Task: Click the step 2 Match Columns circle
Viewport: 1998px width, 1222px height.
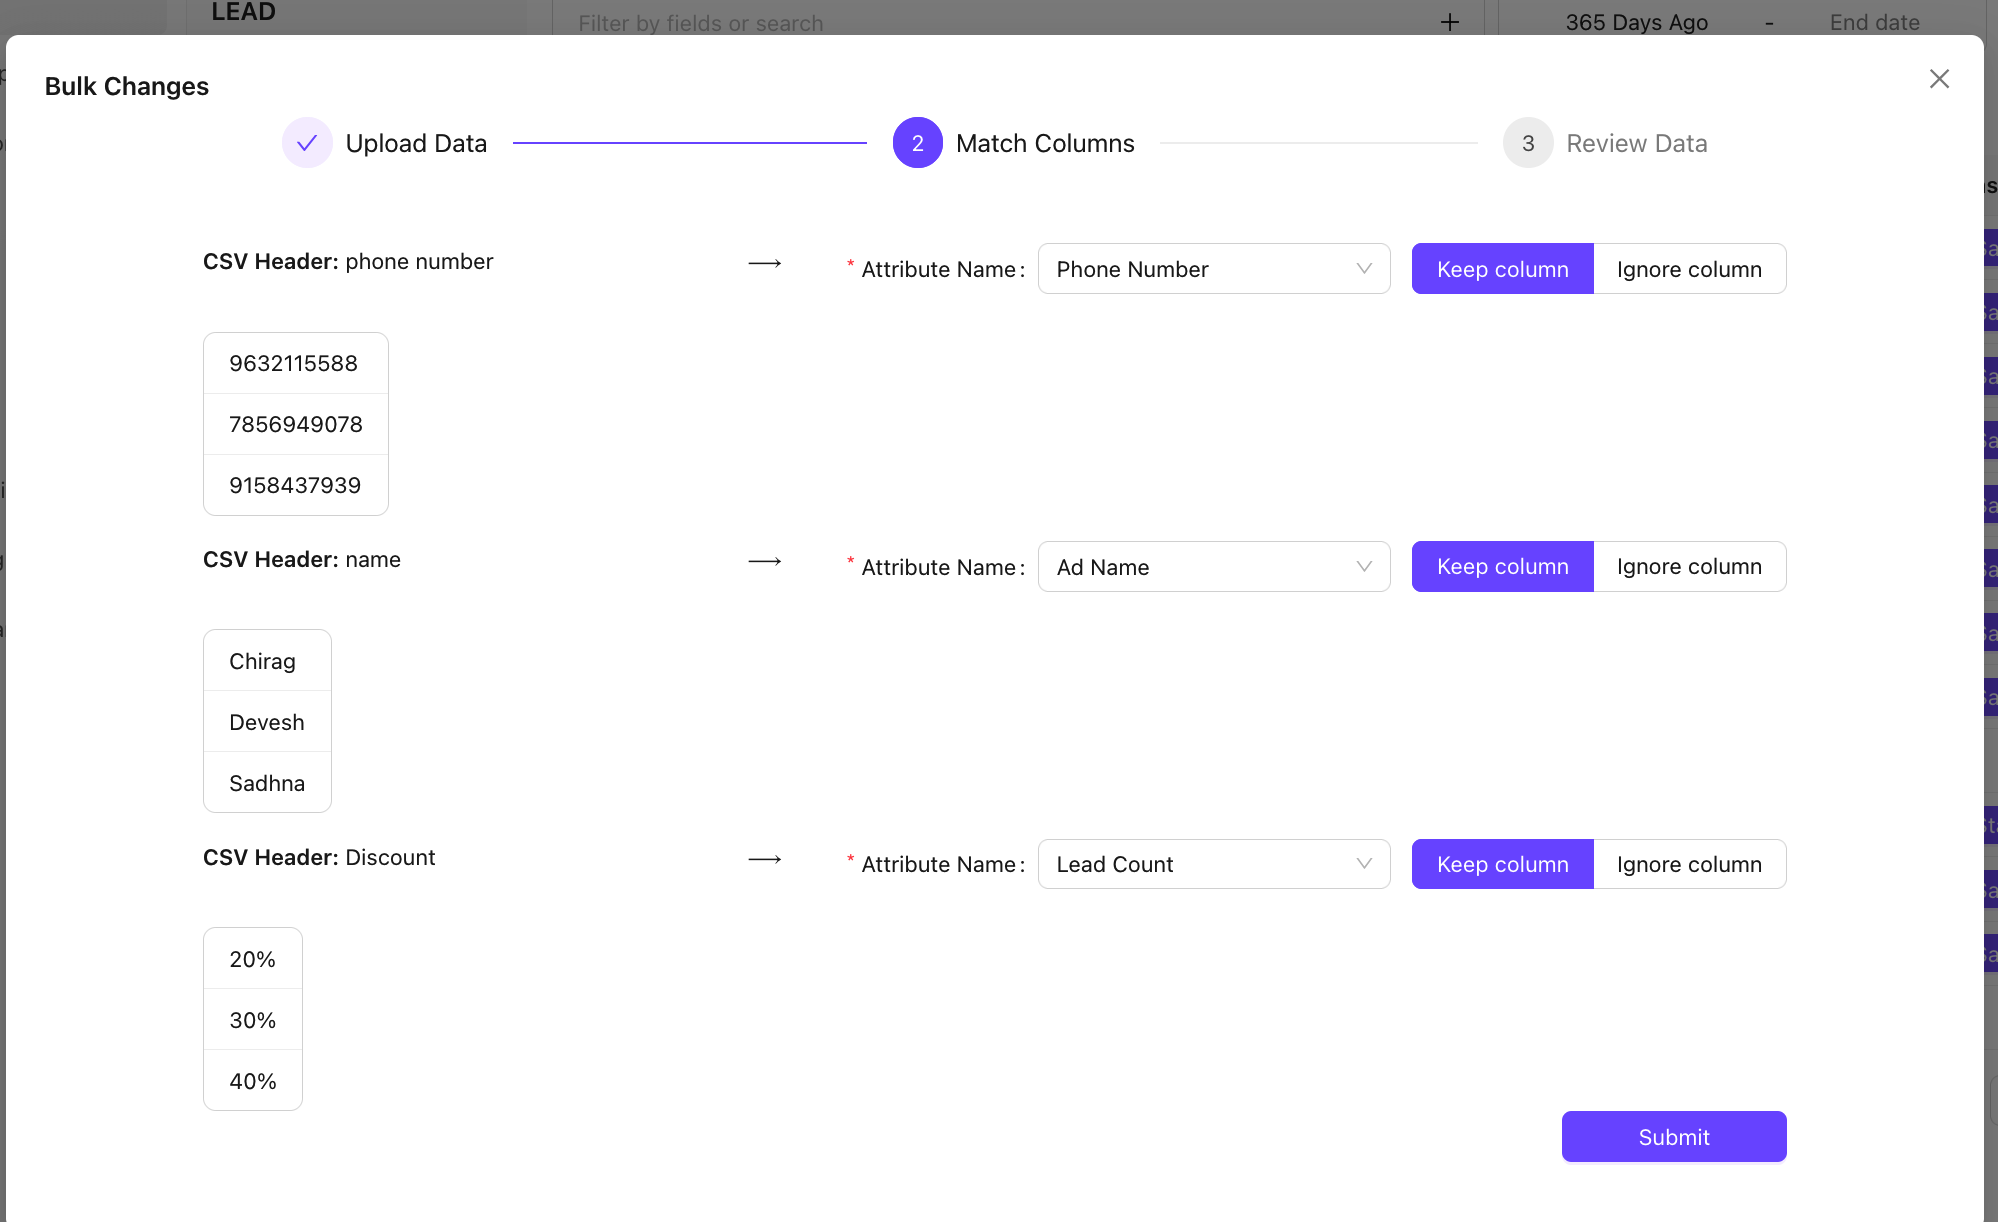Action: pyautogui.click(x=917, y=143)
